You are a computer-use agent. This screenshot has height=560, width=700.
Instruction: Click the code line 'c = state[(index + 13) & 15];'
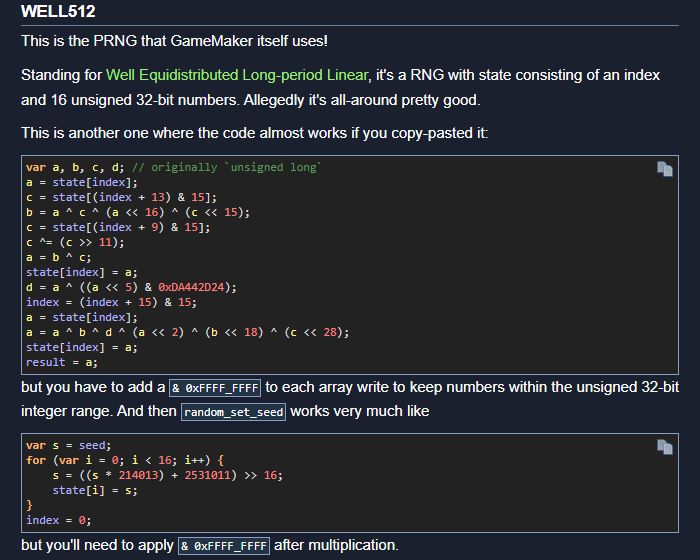[121, 197]
